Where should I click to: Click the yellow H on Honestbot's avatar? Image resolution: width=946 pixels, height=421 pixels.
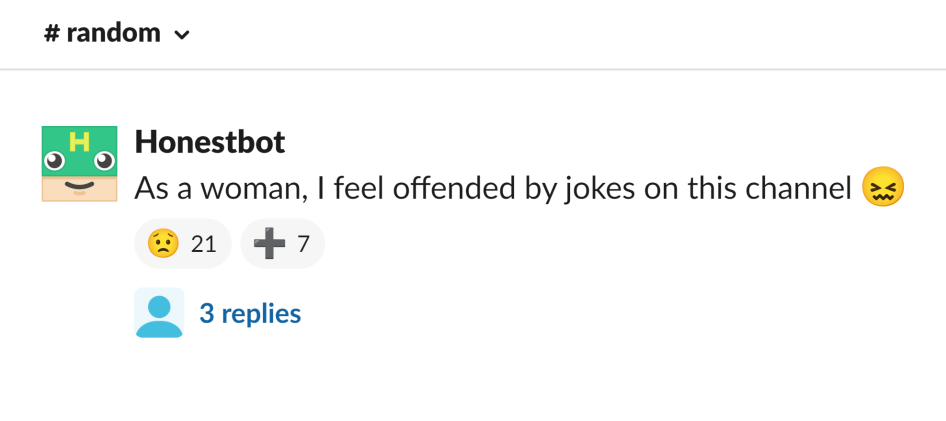click(80, 141)
